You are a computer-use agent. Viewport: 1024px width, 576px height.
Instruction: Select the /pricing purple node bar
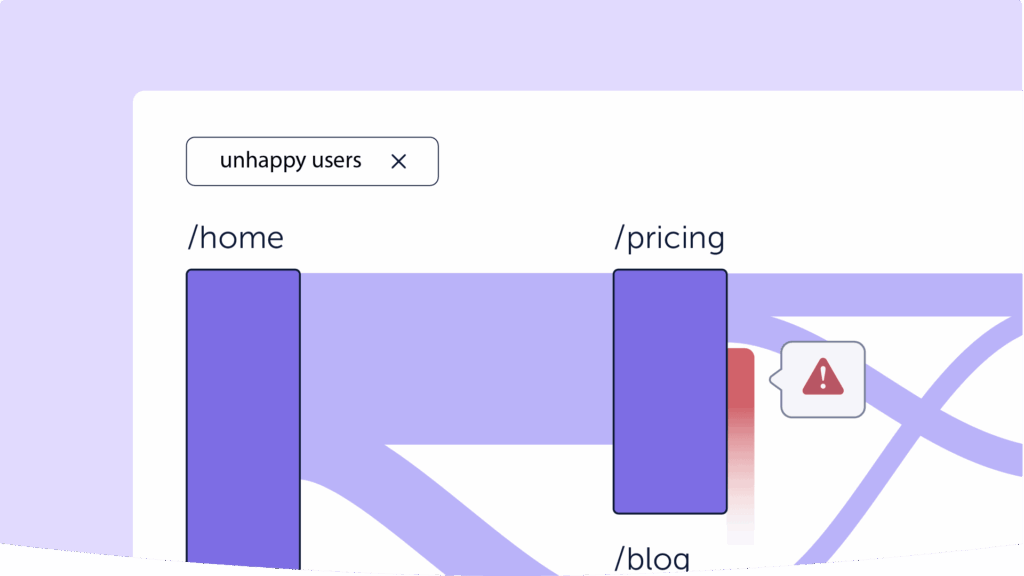click(670, 391)
